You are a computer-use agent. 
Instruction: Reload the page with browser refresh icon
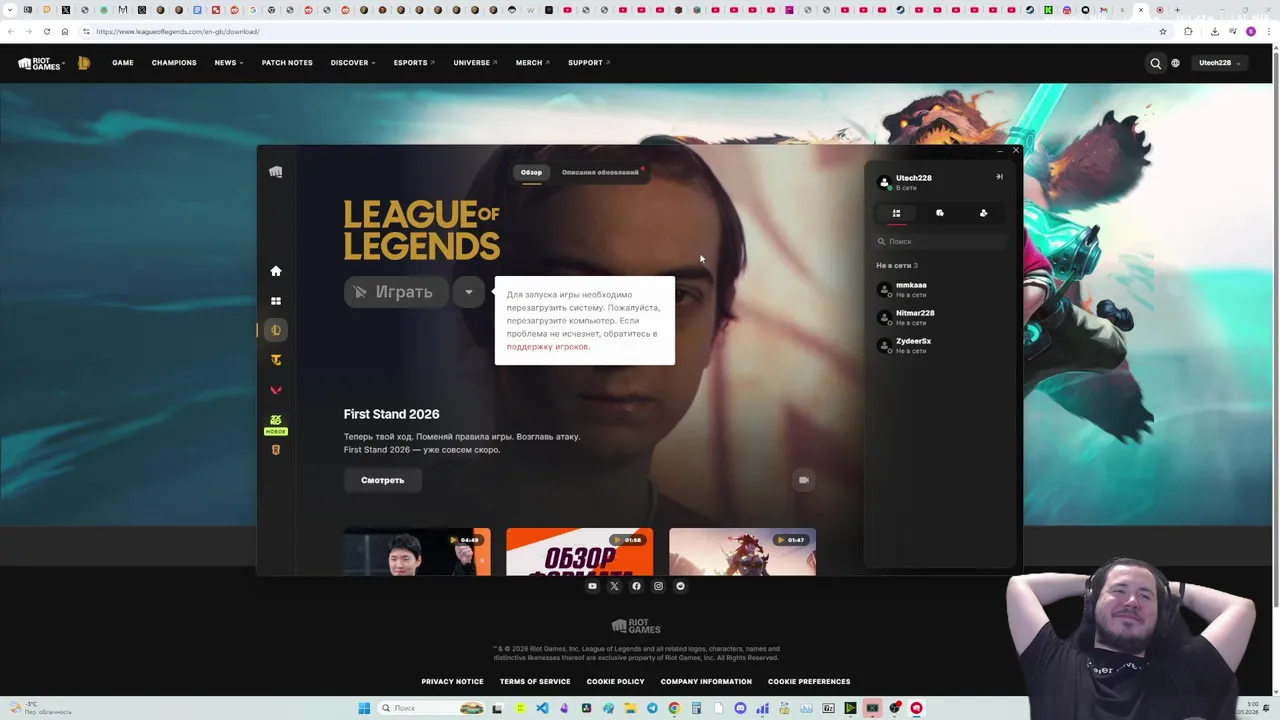click(x=46, y=31)
